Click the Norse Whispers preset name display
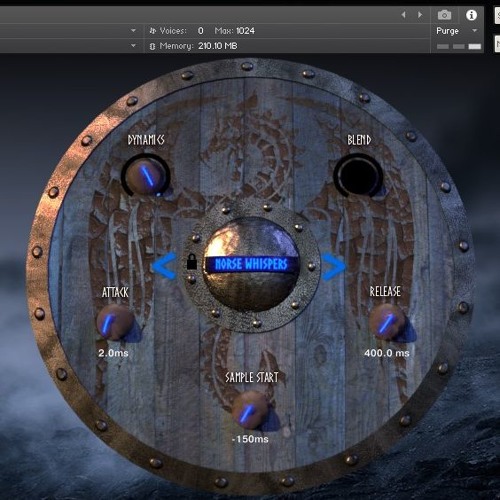 251,264
